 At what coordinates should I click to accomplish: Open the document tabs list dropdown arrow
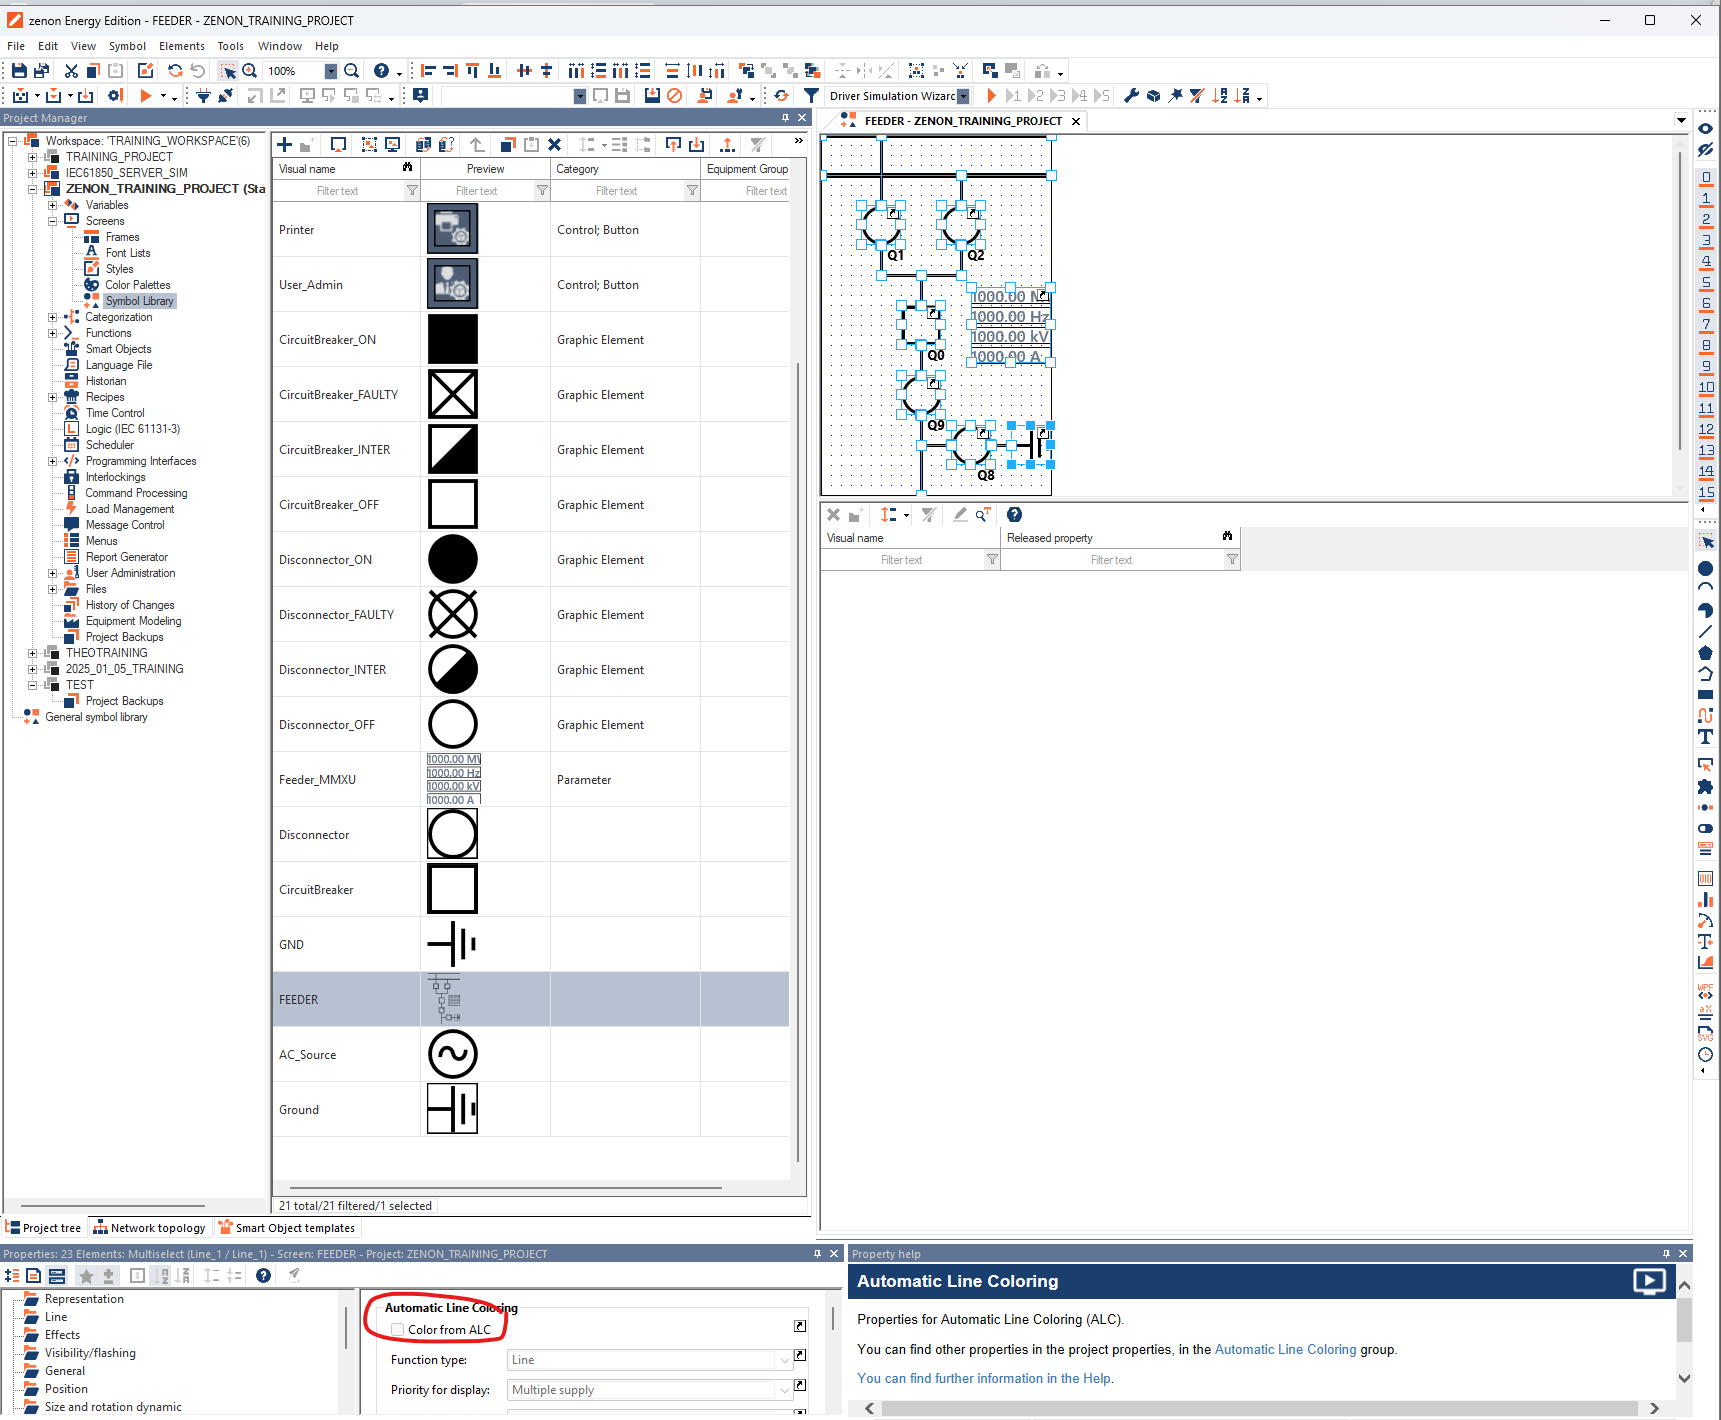pos(1681,121)
